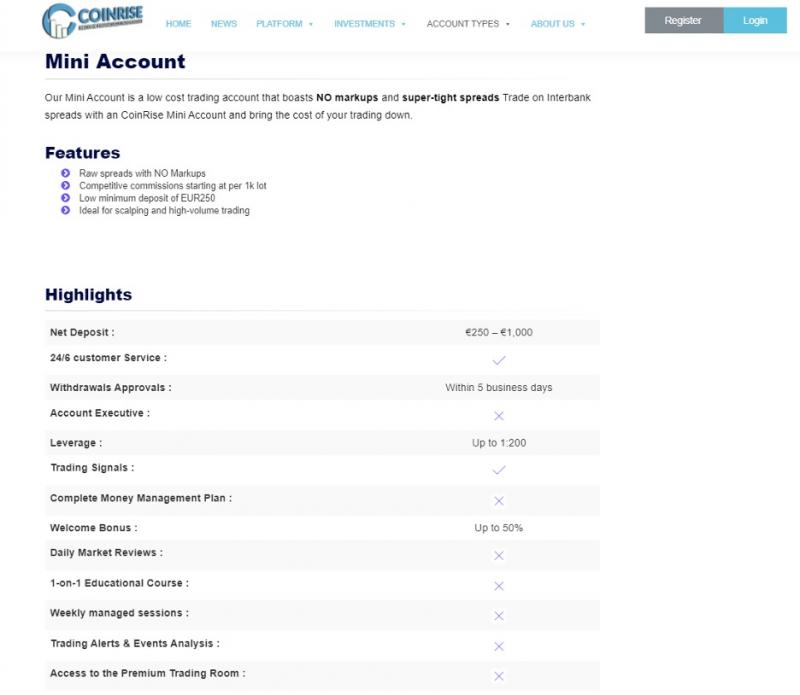The width and height of the screenshot is (800, 695).
Task: Click the bold "NO markups" text
Action: [x=347, y=97]
